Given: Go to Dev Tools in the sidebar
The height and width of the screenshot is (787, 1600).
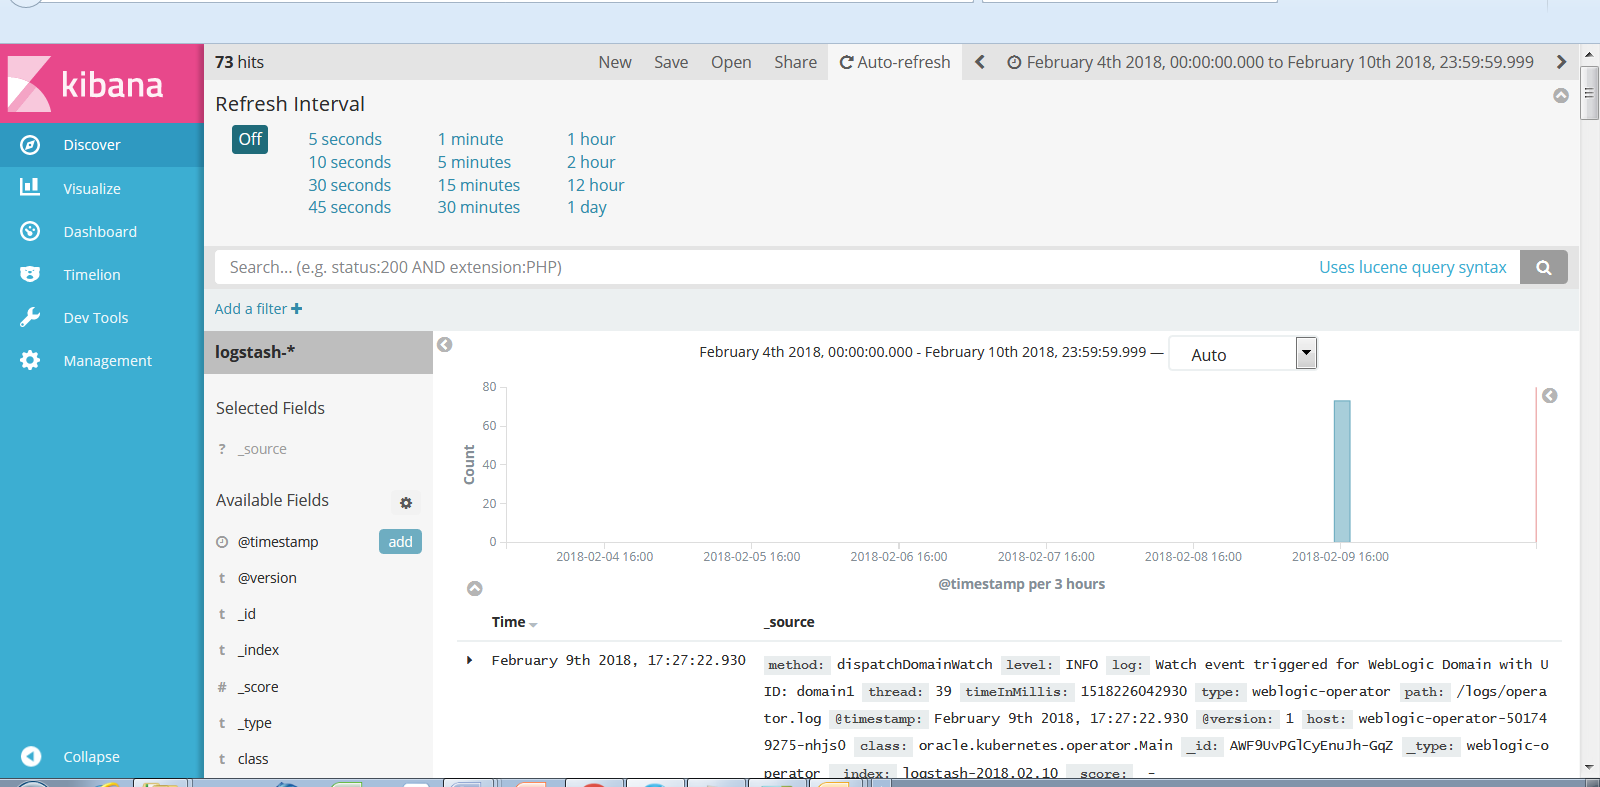Looking at the screenshot, I should tap(96, 317).
